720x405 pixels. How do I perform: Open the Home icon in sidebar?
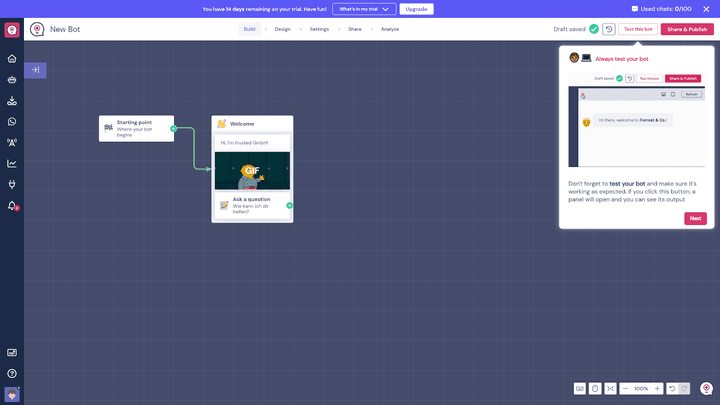pyautogui.click(x=12, y=58)
